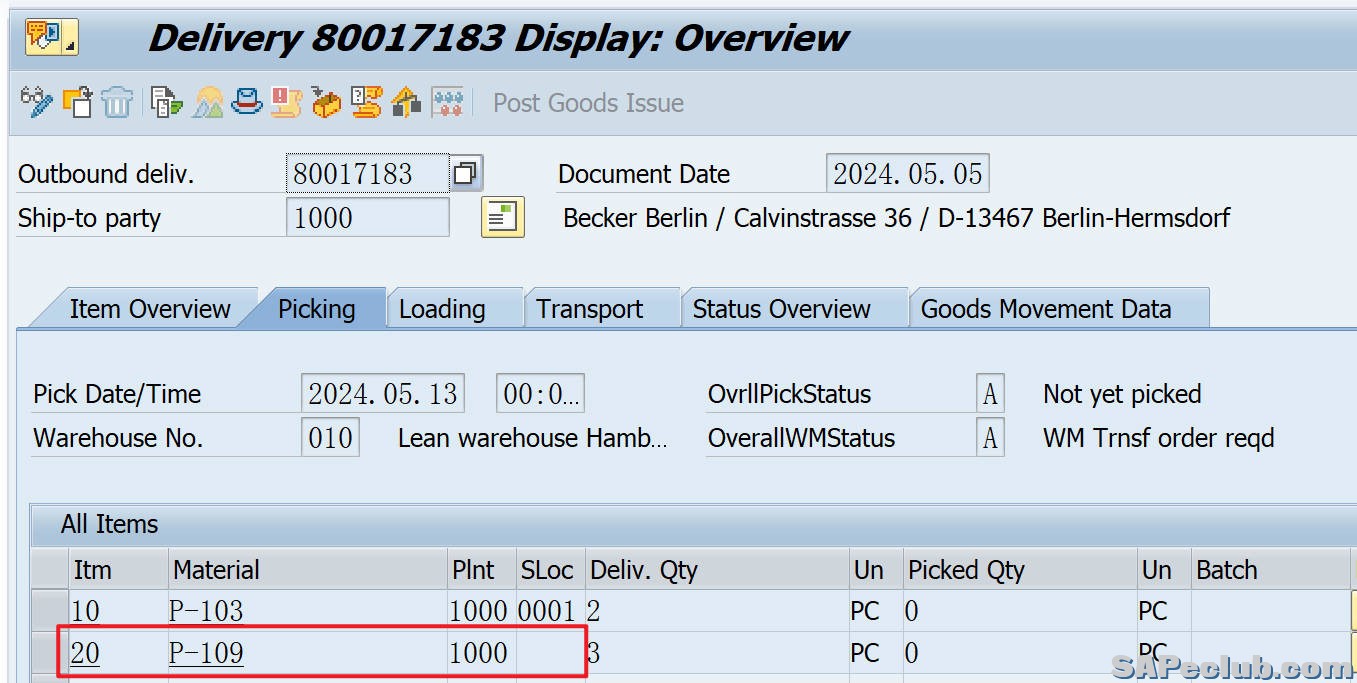1357x683 pixels.
Task: Click the Incompletion Log scroll icon
Action: [286, 102]
